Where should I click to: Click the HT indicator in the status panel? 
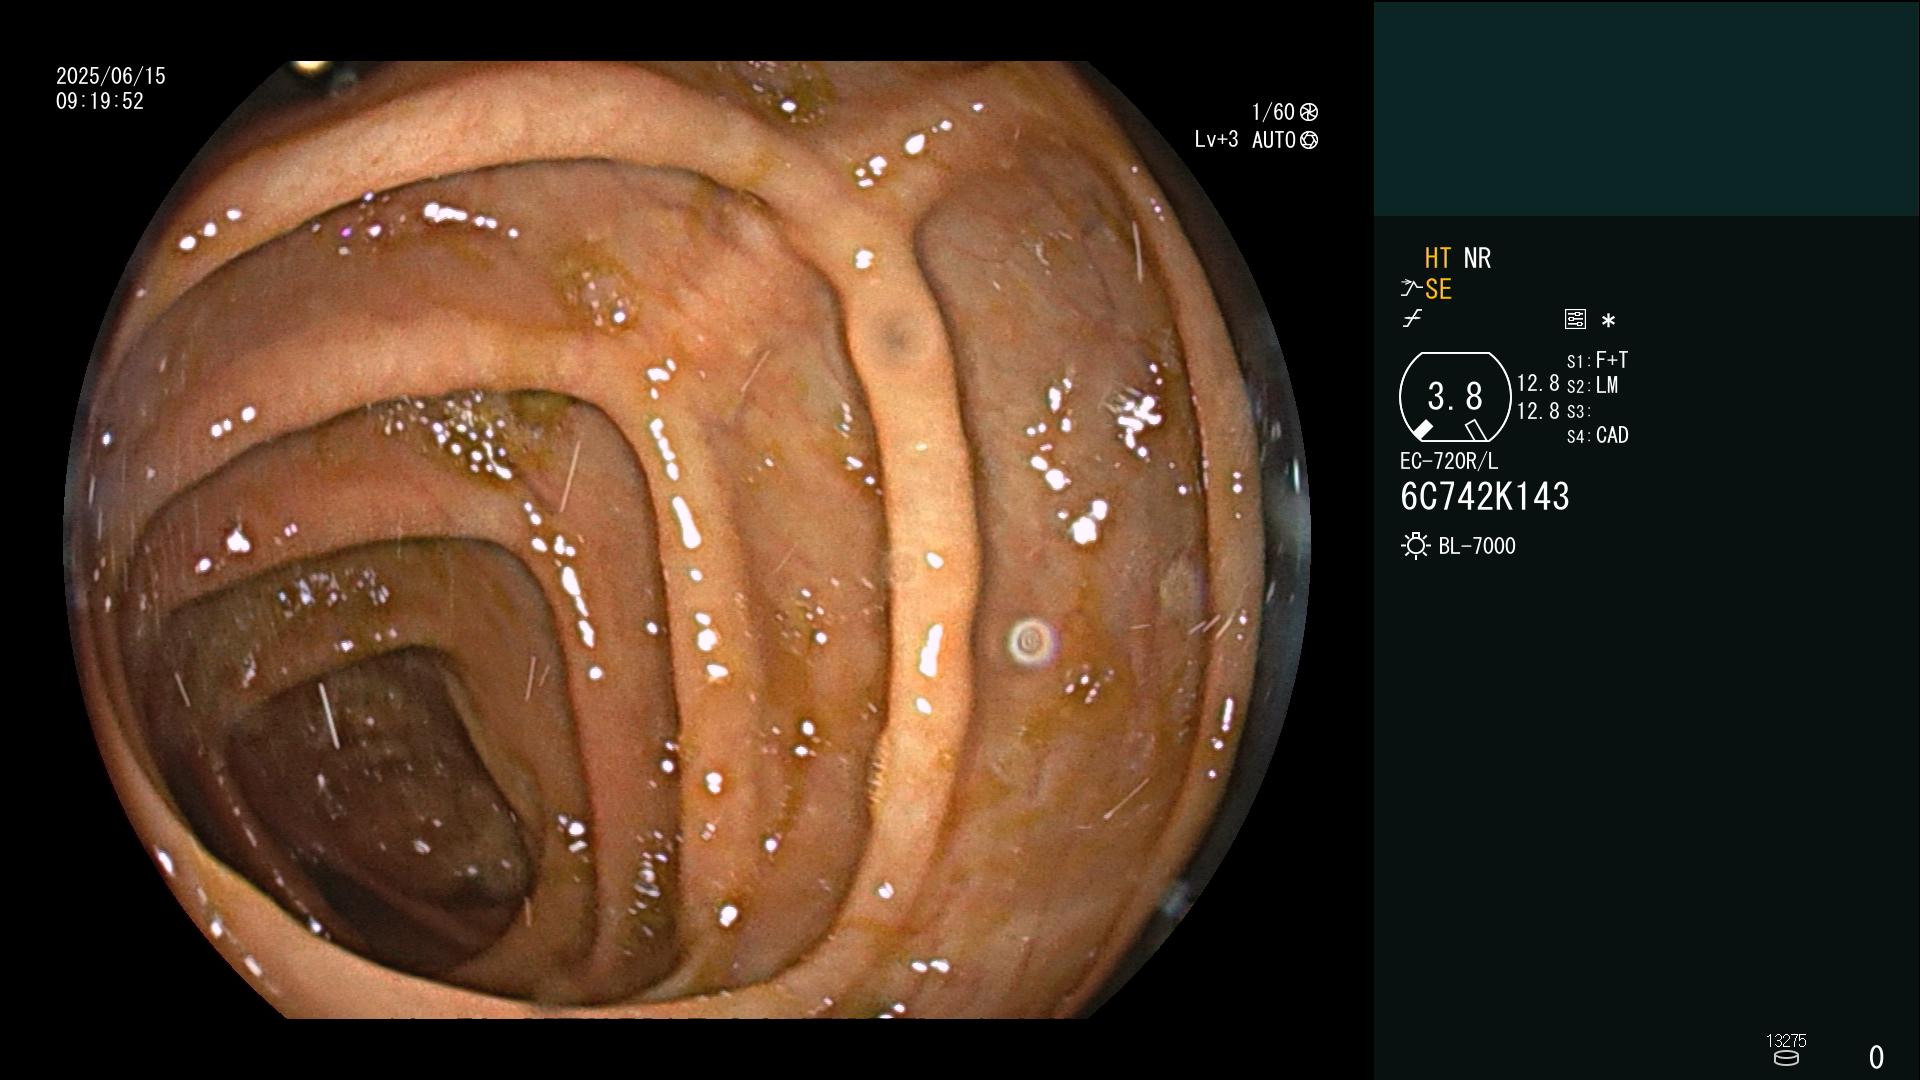[1437, 258]
